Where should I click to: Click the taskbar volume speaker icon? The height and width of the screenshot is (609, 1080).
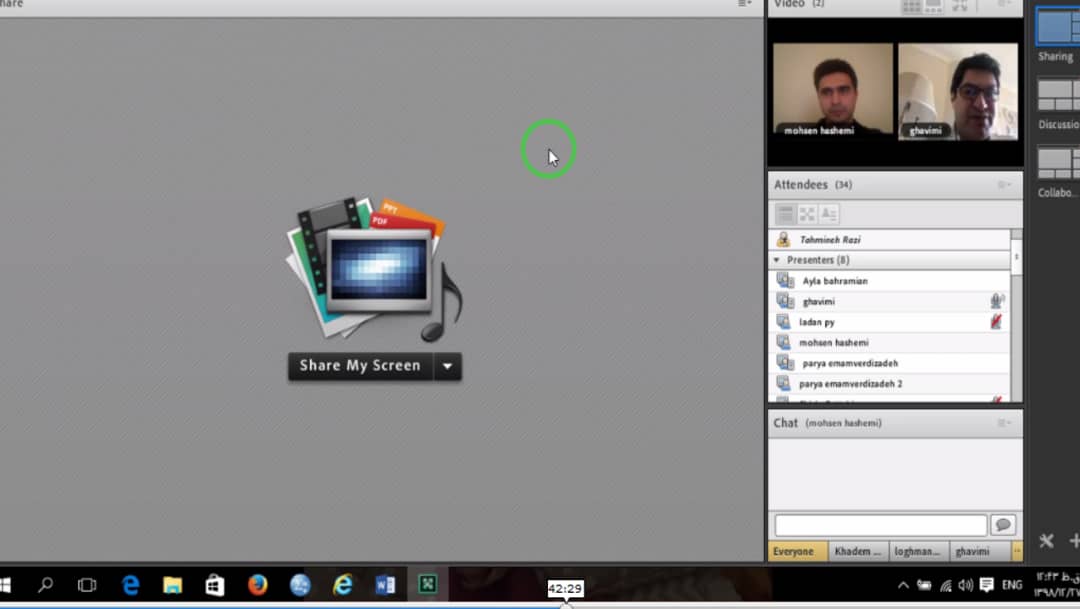965,585
